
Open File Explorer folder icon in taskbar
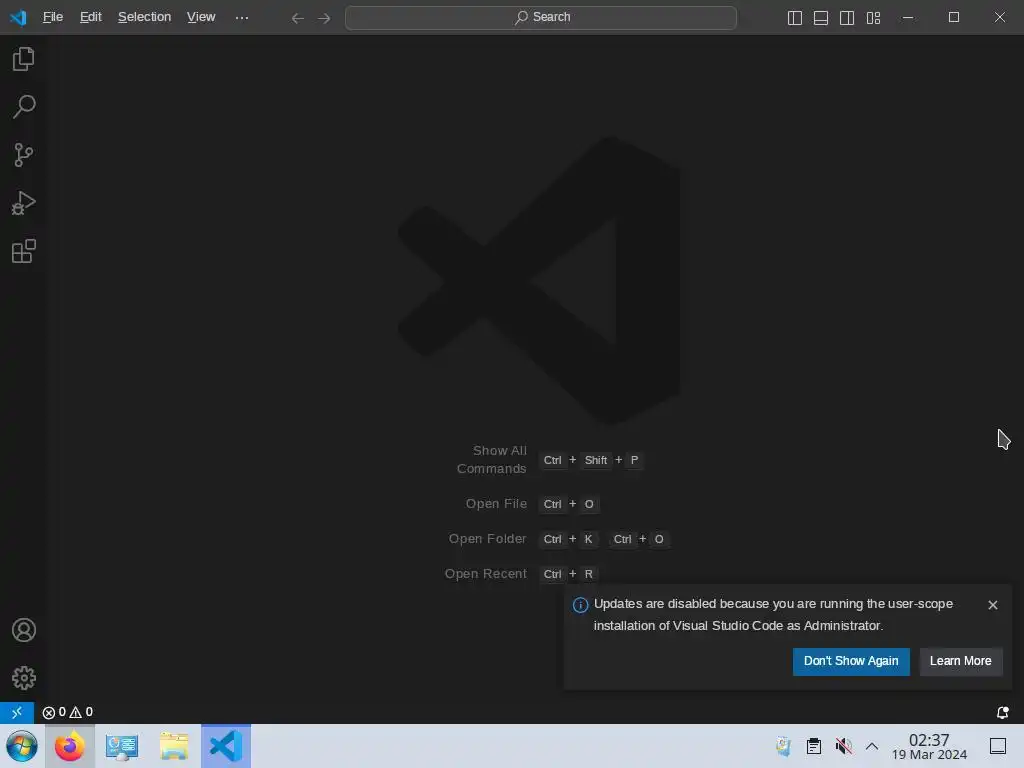click(174, 746)
